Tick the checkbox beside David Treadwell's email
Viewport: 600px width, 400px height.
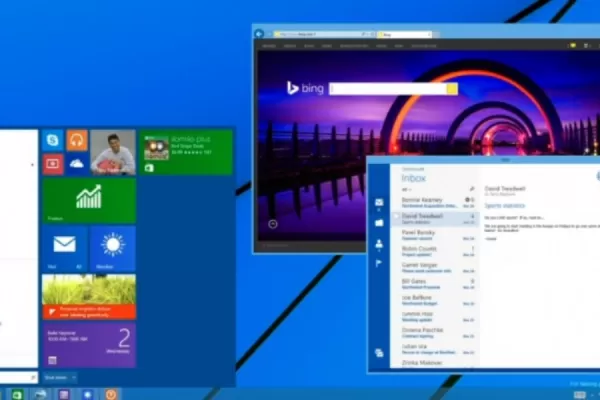click(396, 216)
